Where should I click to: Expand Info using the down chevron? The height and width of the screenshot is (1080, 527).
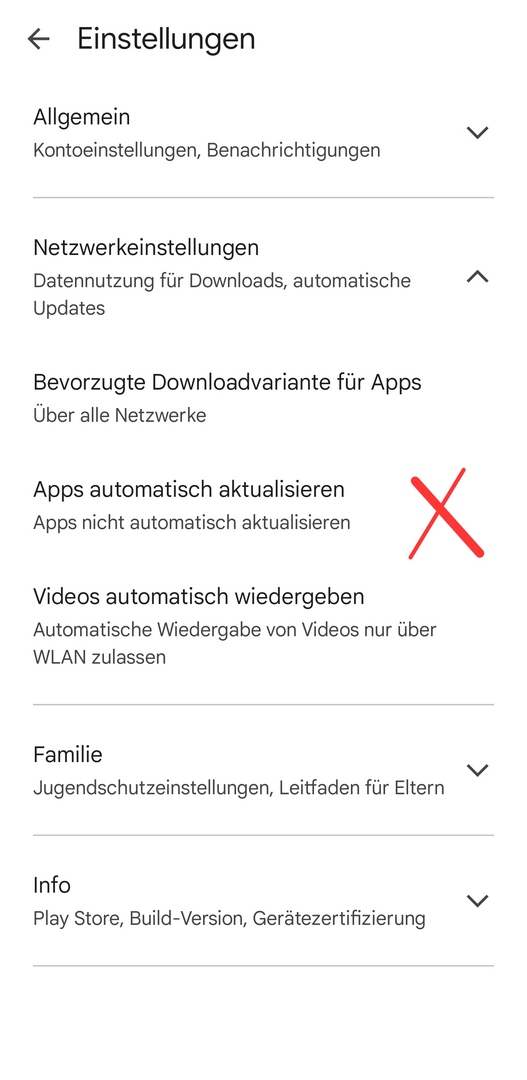(477, 901)
